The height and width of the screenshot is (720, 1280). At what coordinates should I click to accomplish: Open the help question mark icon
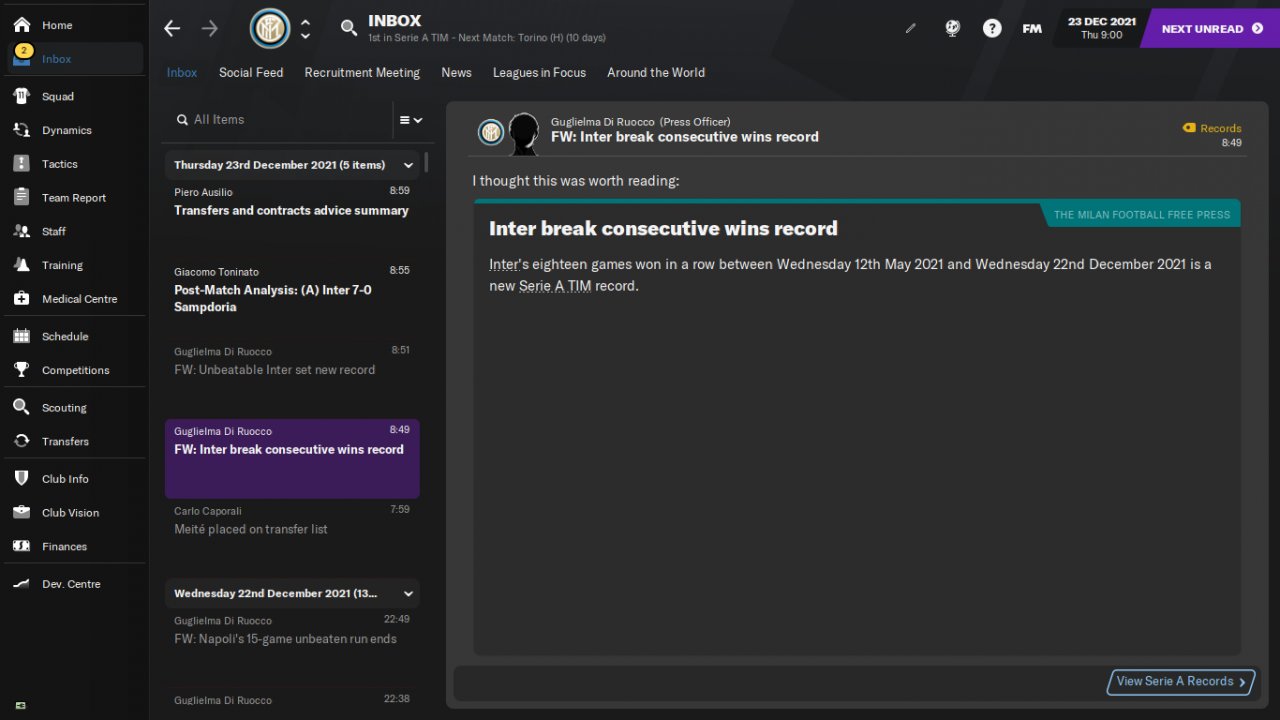tap(991, 28)
